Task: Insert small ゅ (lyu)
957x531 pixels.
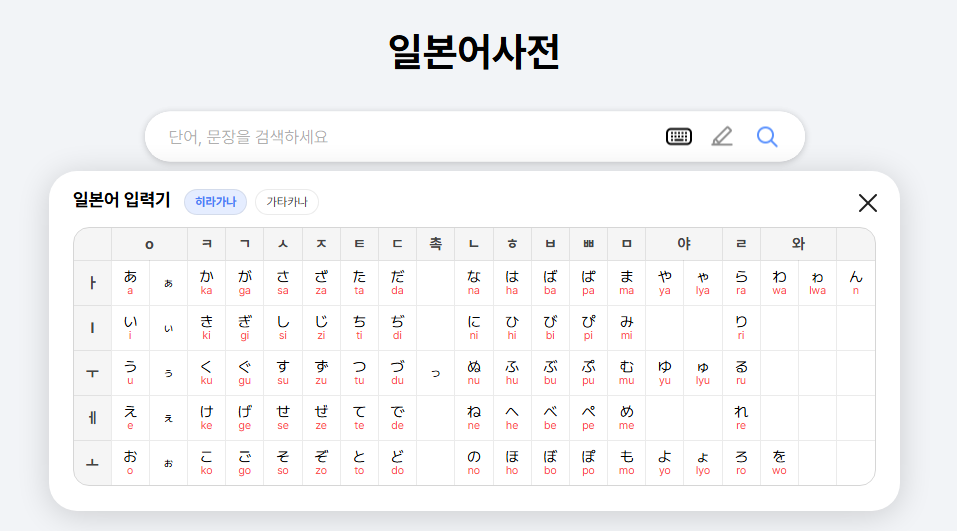Action: [702, 373]
